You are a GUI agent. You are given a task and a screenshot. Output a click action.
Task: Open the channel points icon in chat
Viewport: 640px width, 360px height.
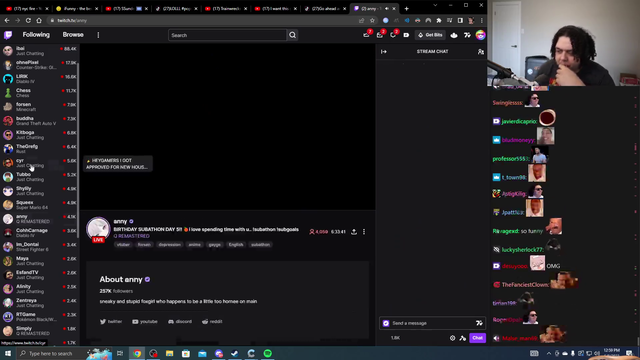pos(463,338)
